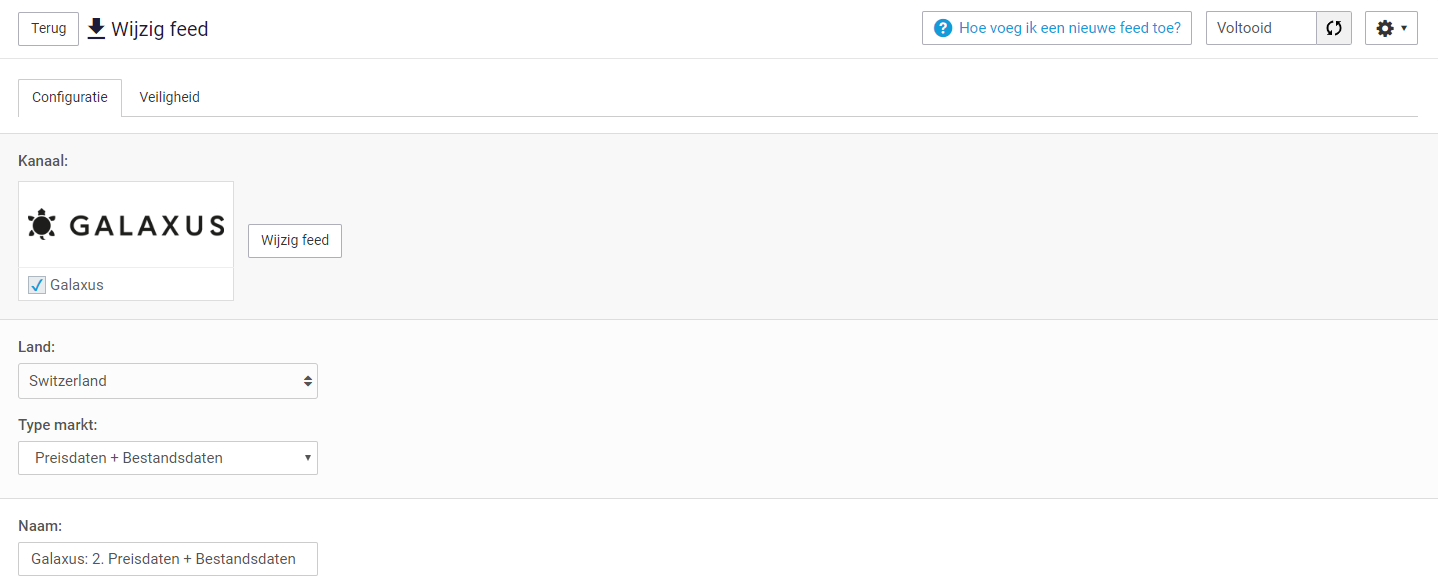The image size is (1438, 587).
Task: Toggle the Galaxus checkbox
Action: click(x=37, y=285)
